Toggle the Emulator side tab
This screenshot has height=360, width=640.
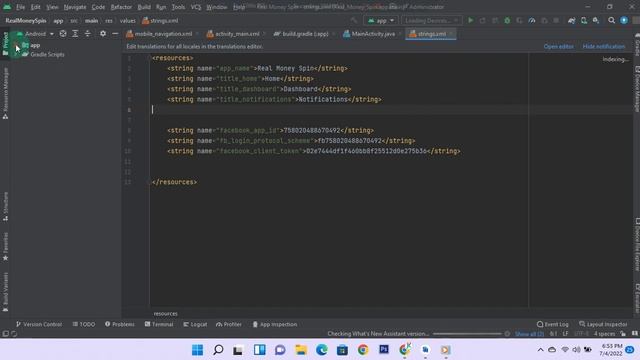coord(637,298)
